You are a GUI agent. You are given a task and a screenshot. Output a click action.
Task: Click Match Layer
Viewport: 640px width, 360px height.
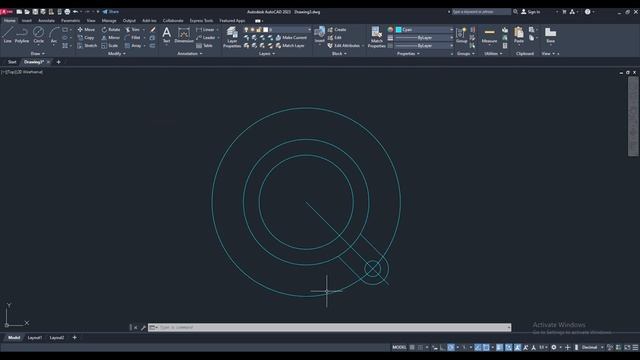[x=290, y=46]
